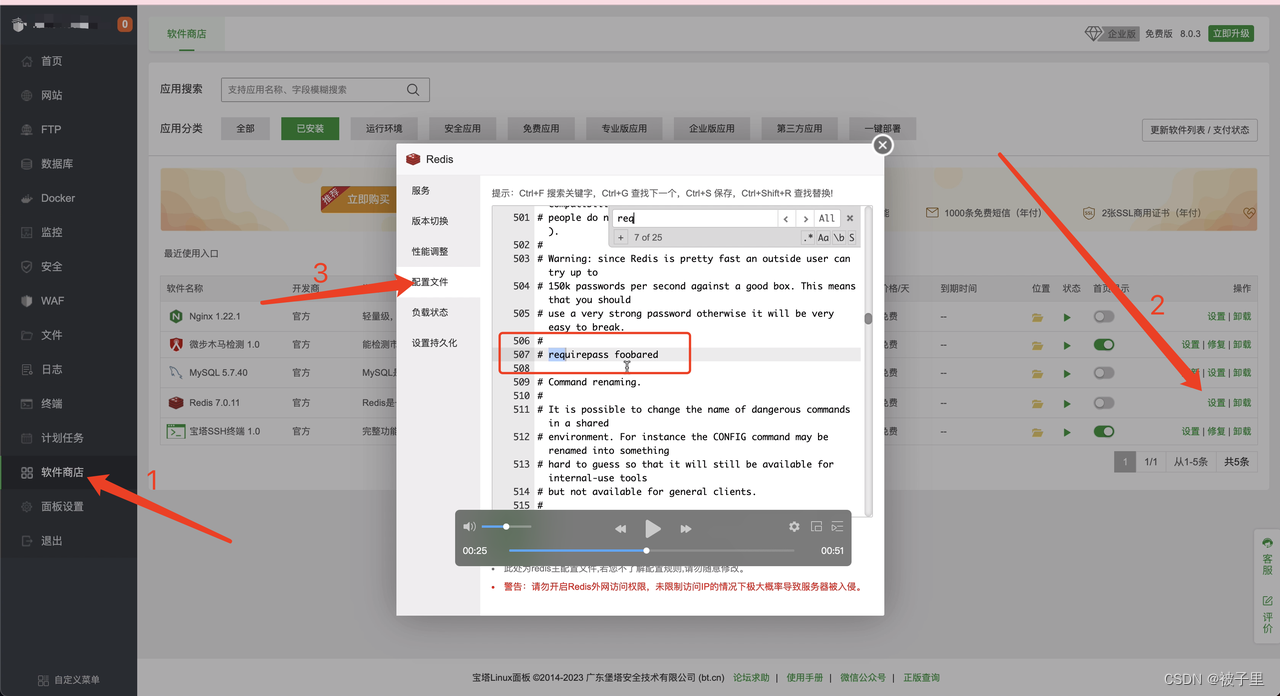The width and height of the screenshot is (1280, 696).
Task: Toggle search in selection S
Action: tap(852, 237)
